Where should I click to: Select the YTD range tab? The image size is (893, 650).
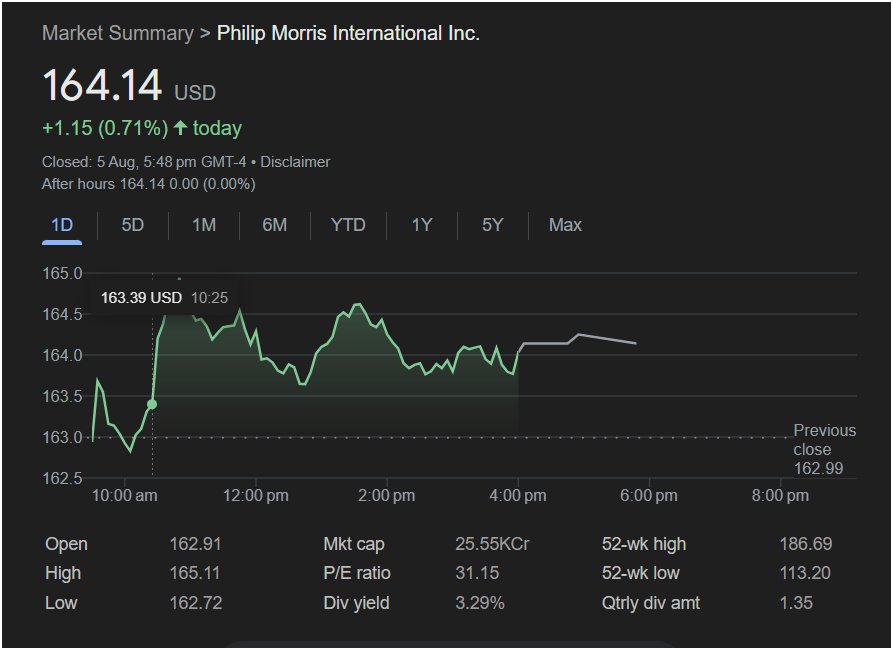coord(348,225)
